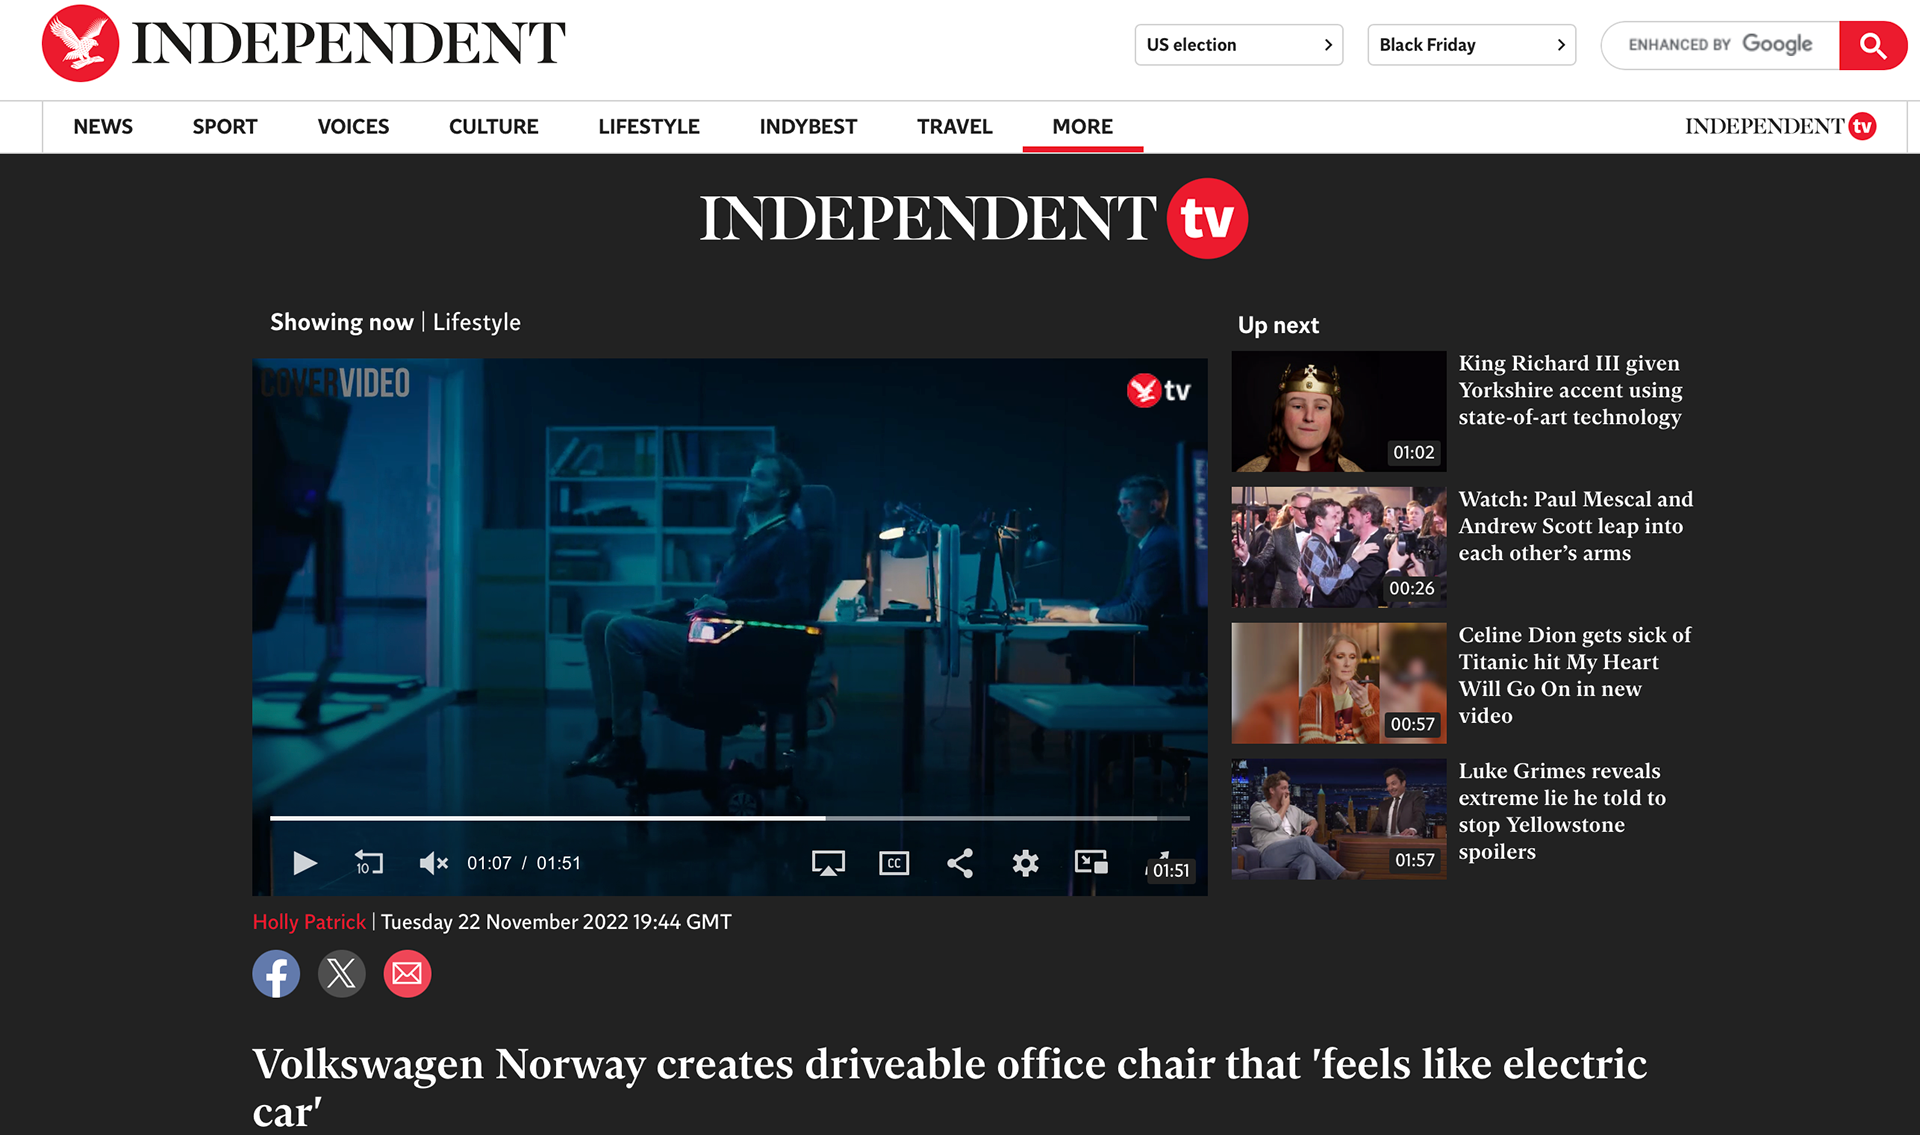
Task: Open the LIFESTYLE menu
Action: (x=649, y=127)
